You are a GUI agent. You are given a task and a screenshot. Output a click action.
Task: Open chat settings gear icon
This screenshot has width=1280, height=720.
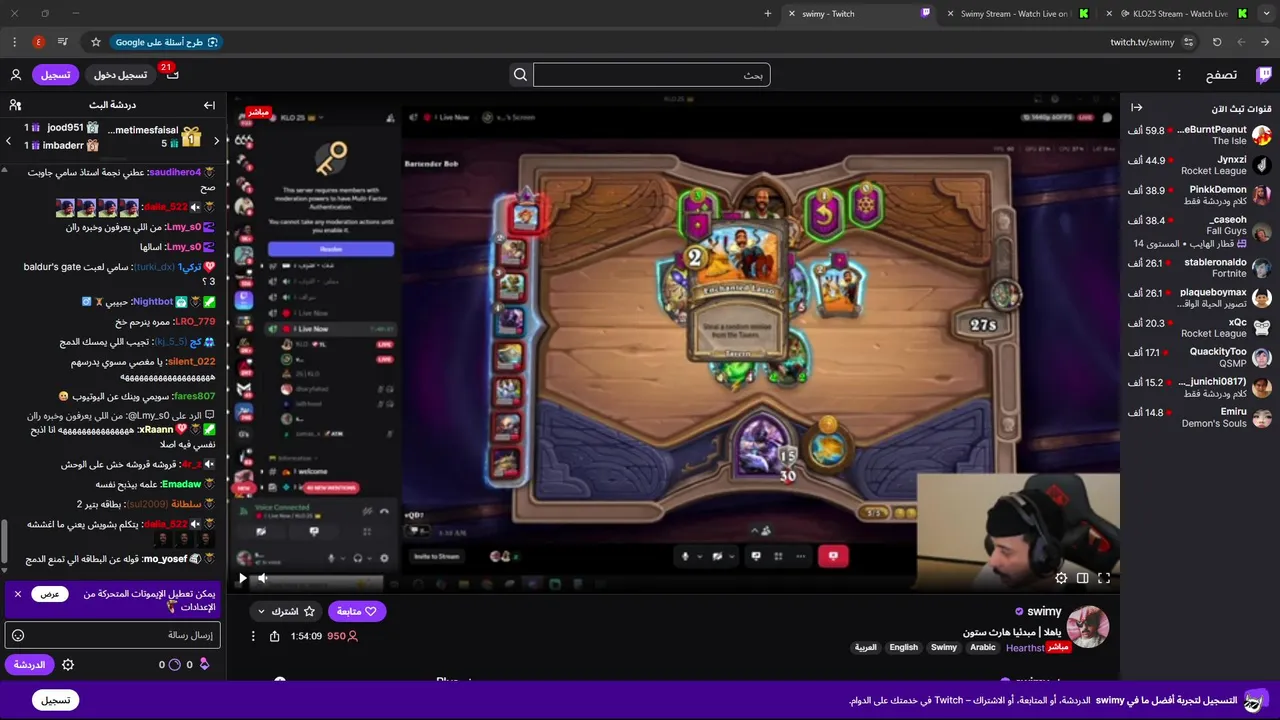click(68, 664)
